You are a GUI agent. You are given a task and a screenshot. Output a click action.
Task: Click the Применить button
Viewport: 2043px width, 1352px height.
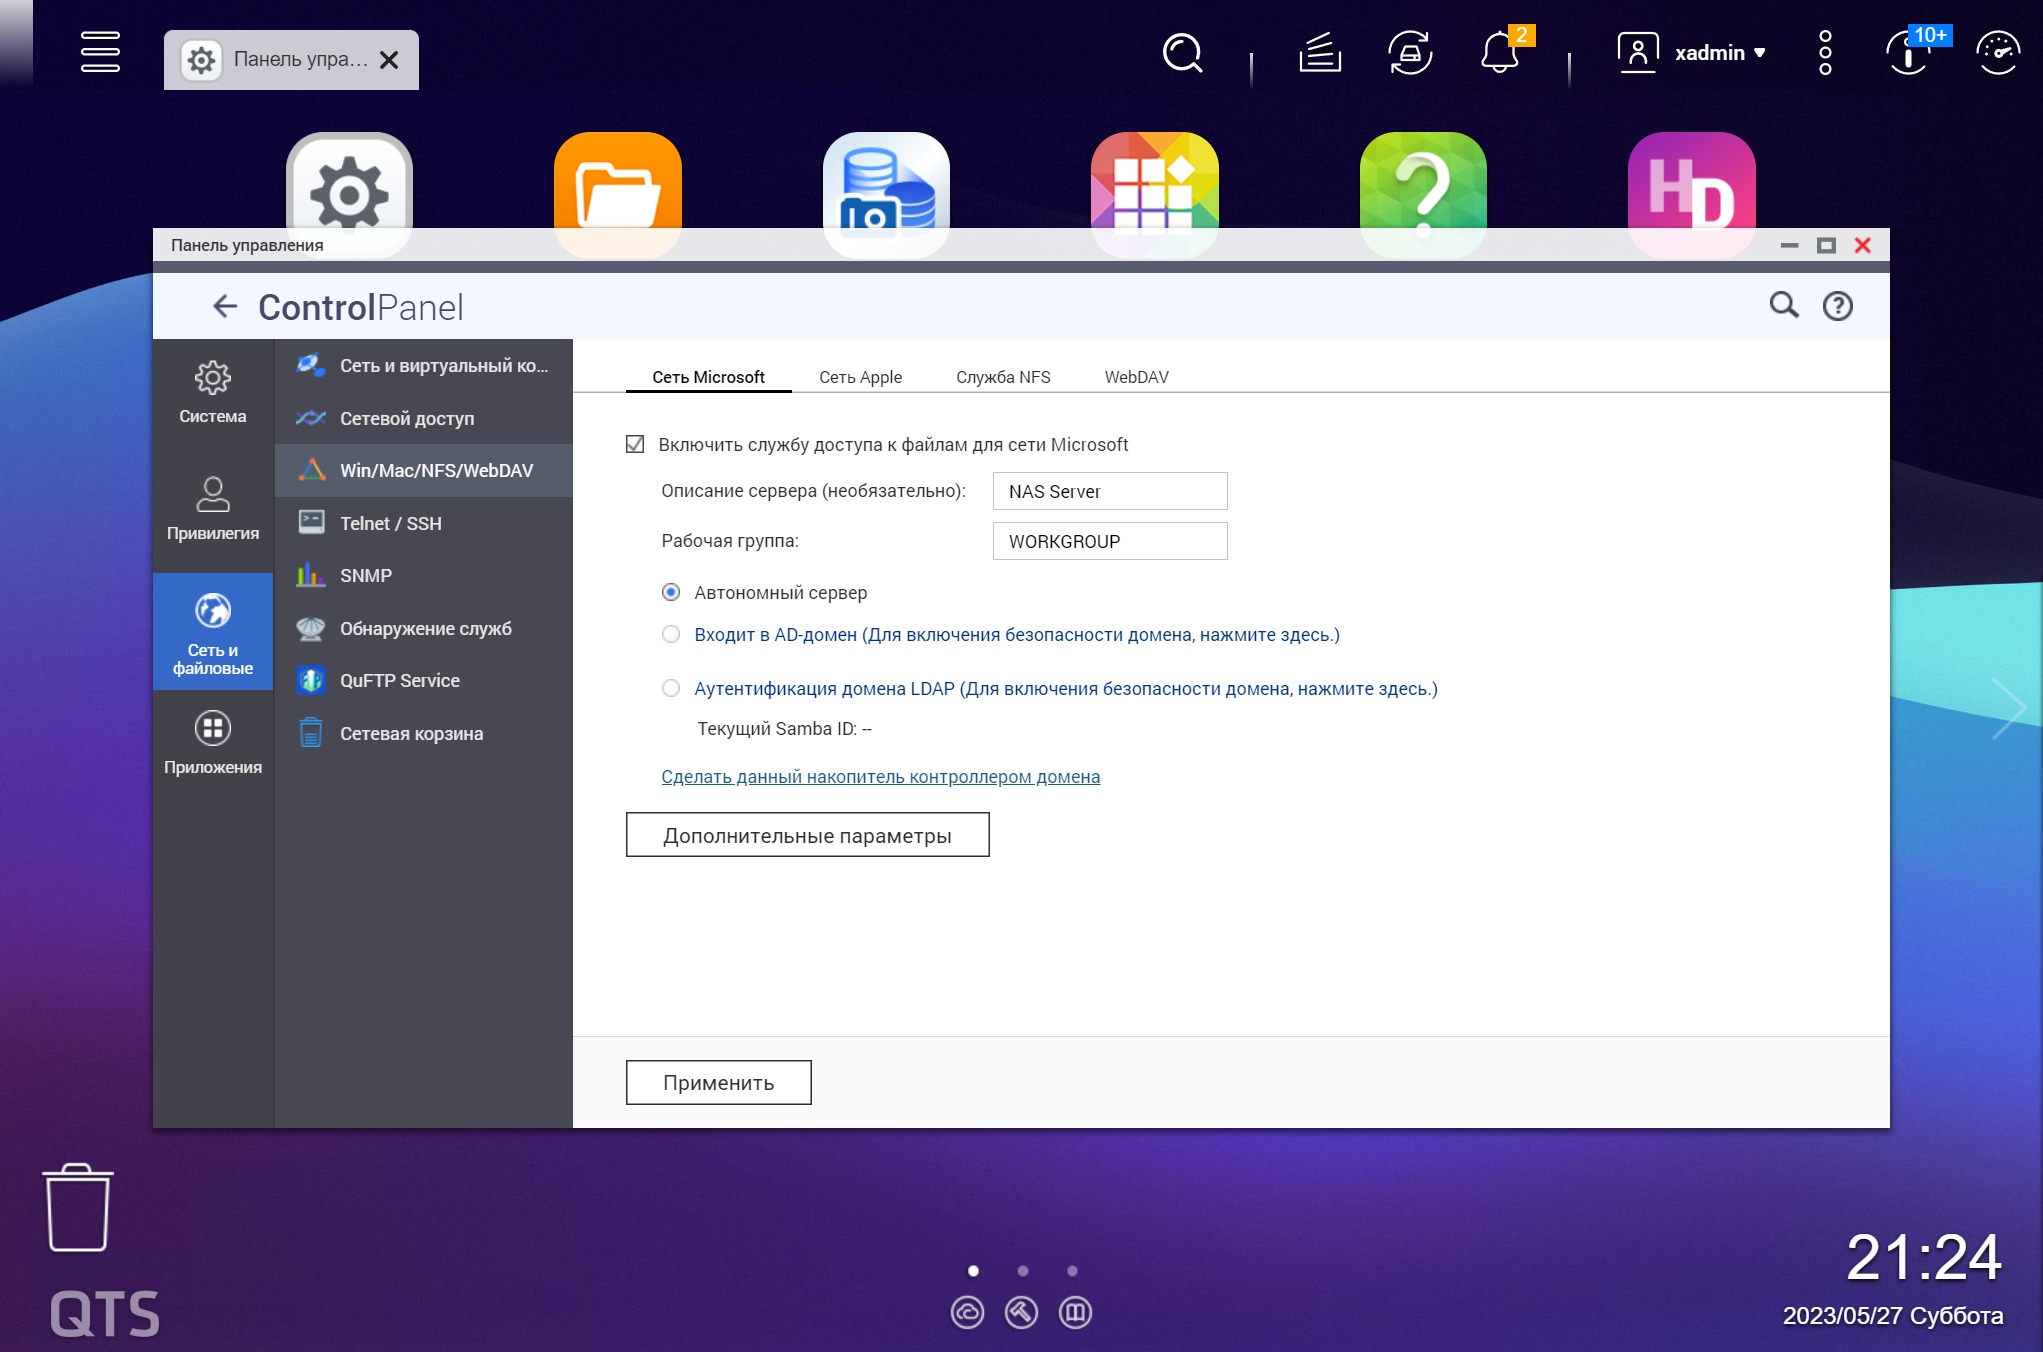pos(718,1082)
